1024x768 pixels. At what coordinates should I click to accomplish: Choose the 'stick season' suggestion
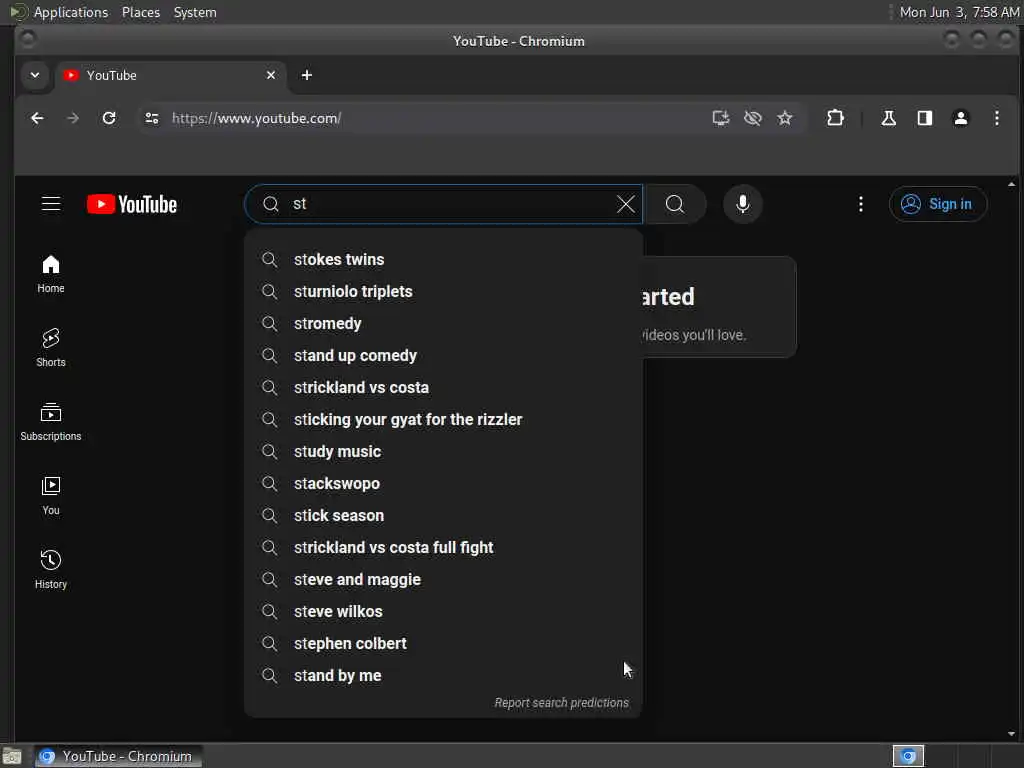click(443, 515)
